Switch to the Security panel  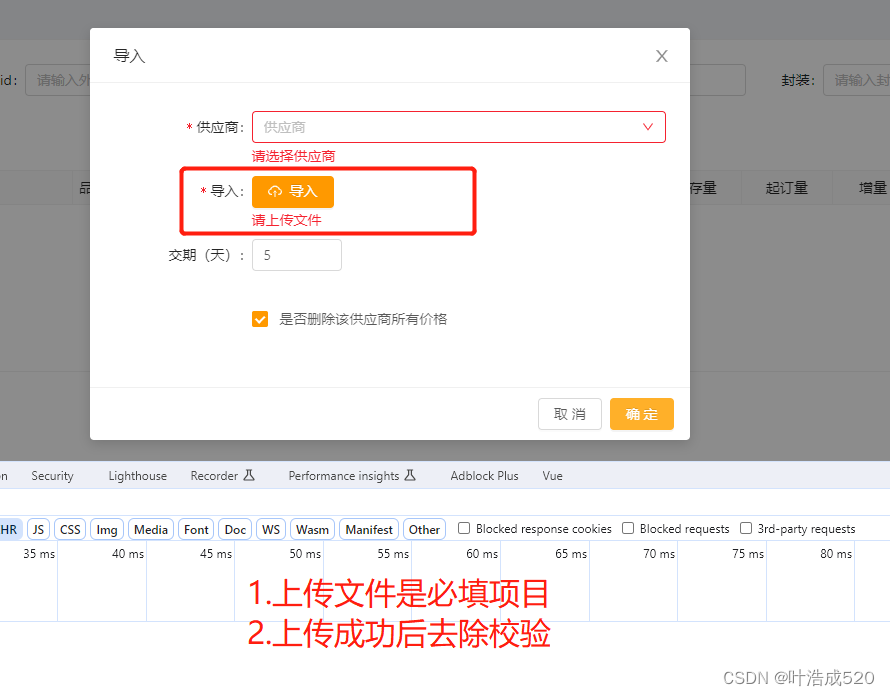tap(52, 475)
